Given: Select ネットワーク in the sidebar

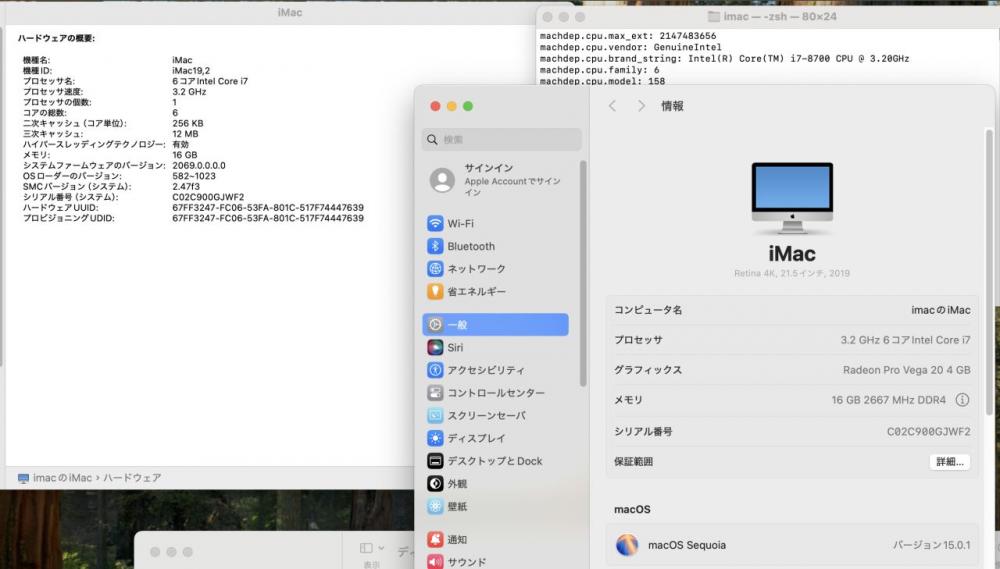Looking at the screenshot, I should 475,269.
